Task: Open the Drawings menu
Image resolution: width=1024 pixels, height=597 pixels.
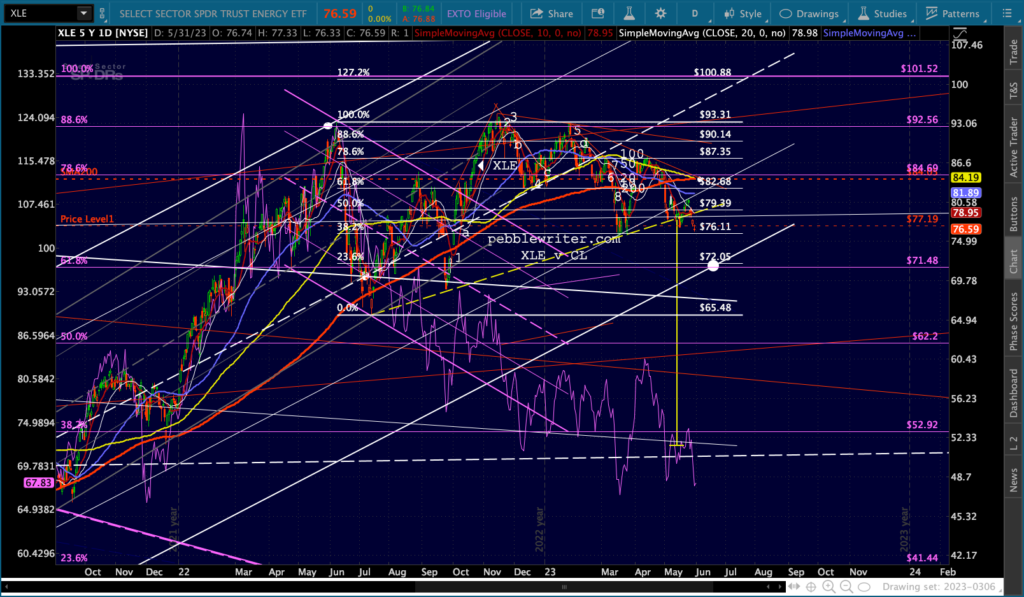Action: 809,13
